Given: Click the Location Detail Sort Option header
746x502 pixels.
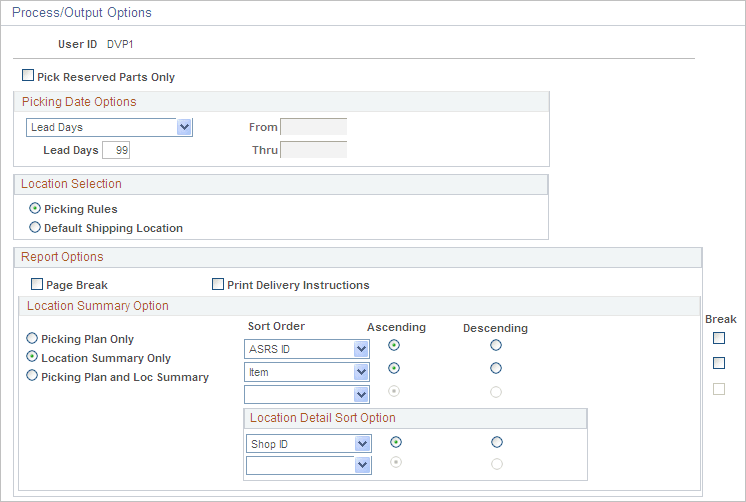Looking at the screenshot, I should click(x=323, y=417).
